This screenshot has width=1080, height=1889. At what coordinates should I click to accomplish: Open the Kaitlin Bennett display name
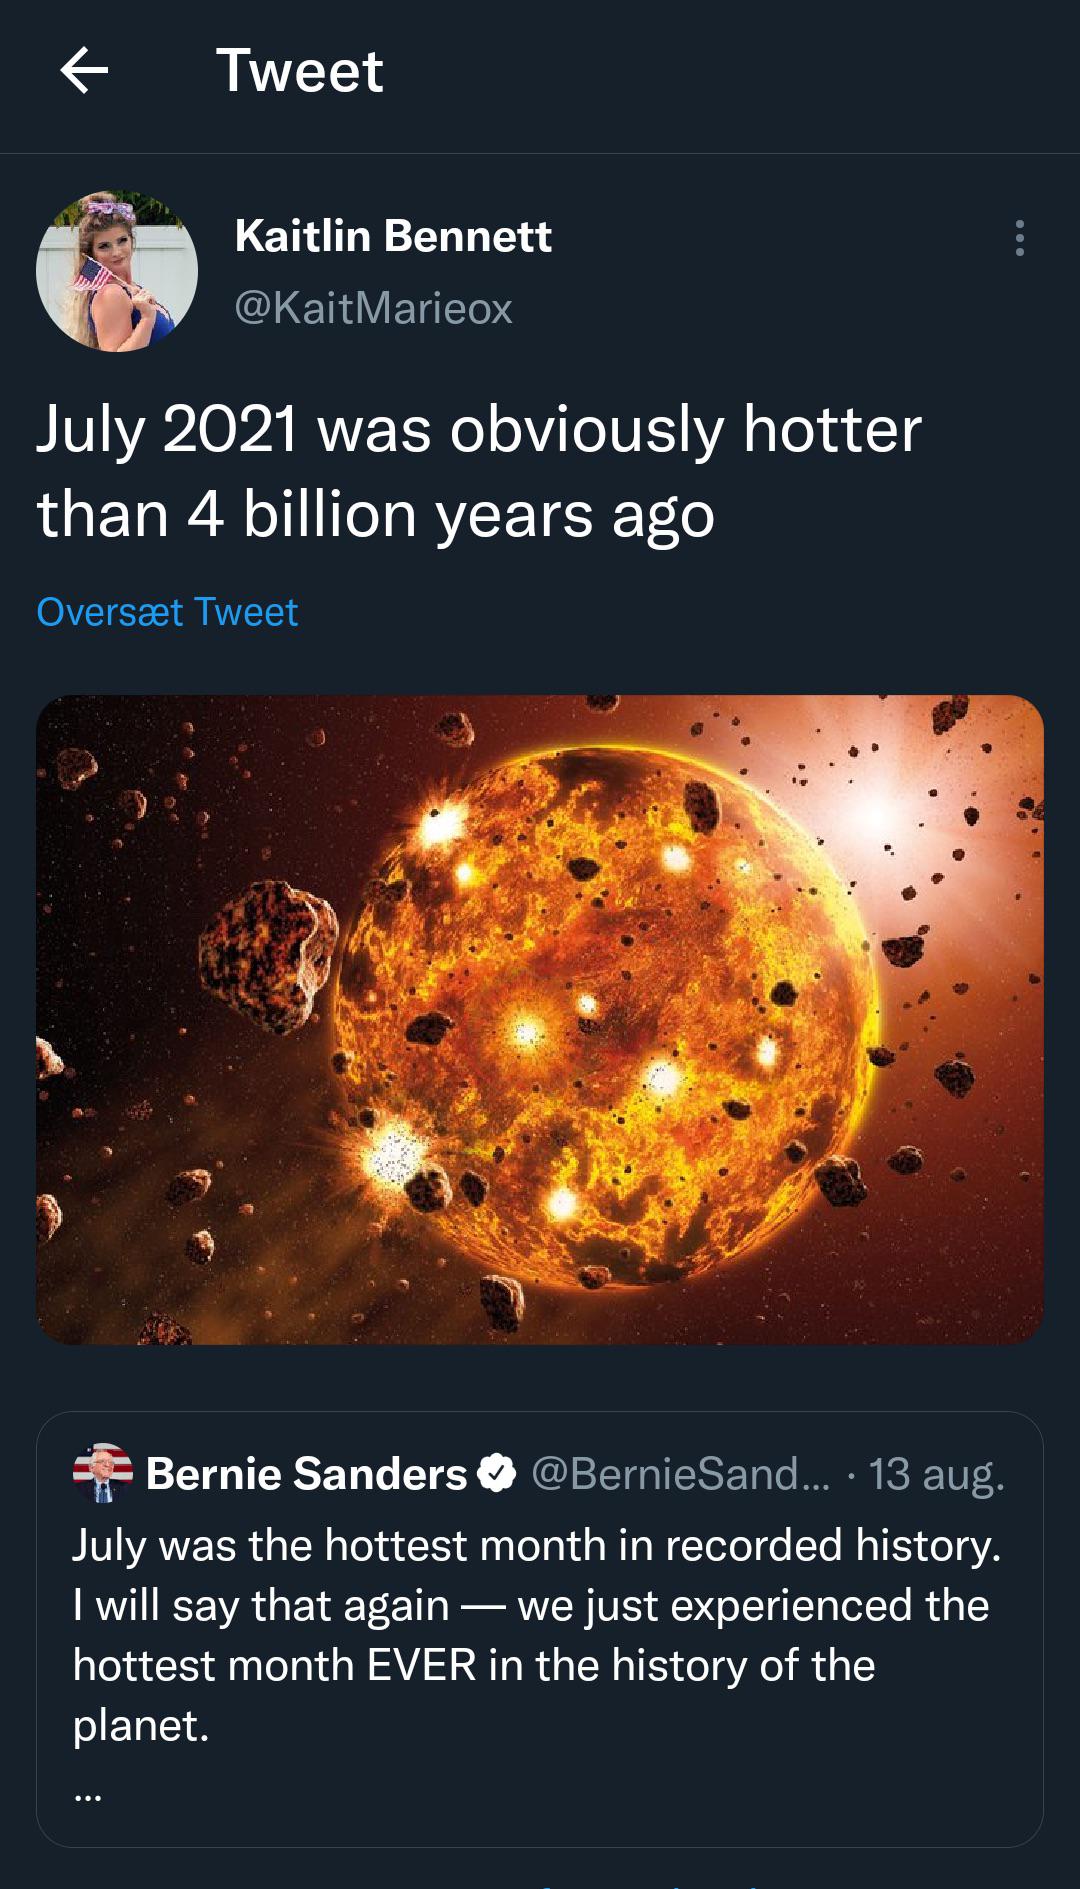393,236
